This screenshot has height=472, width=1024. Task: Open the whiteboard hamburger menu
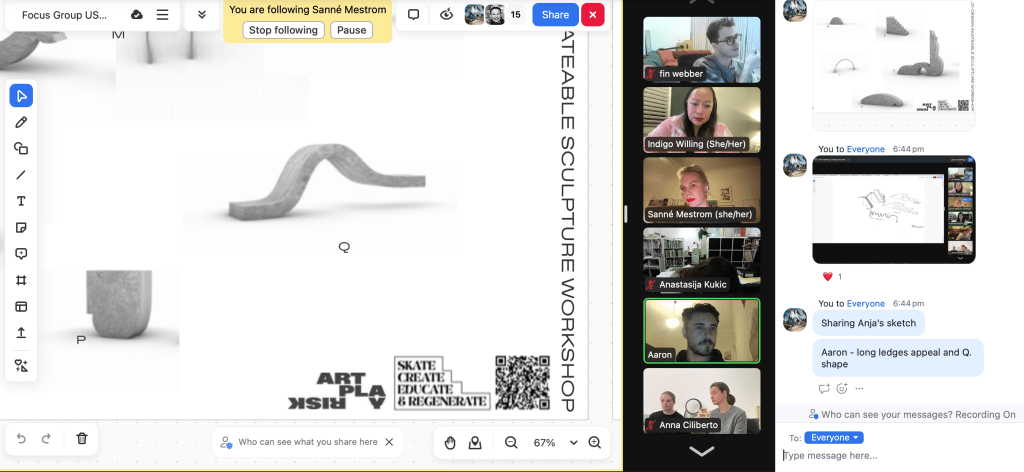pos(162,15)
